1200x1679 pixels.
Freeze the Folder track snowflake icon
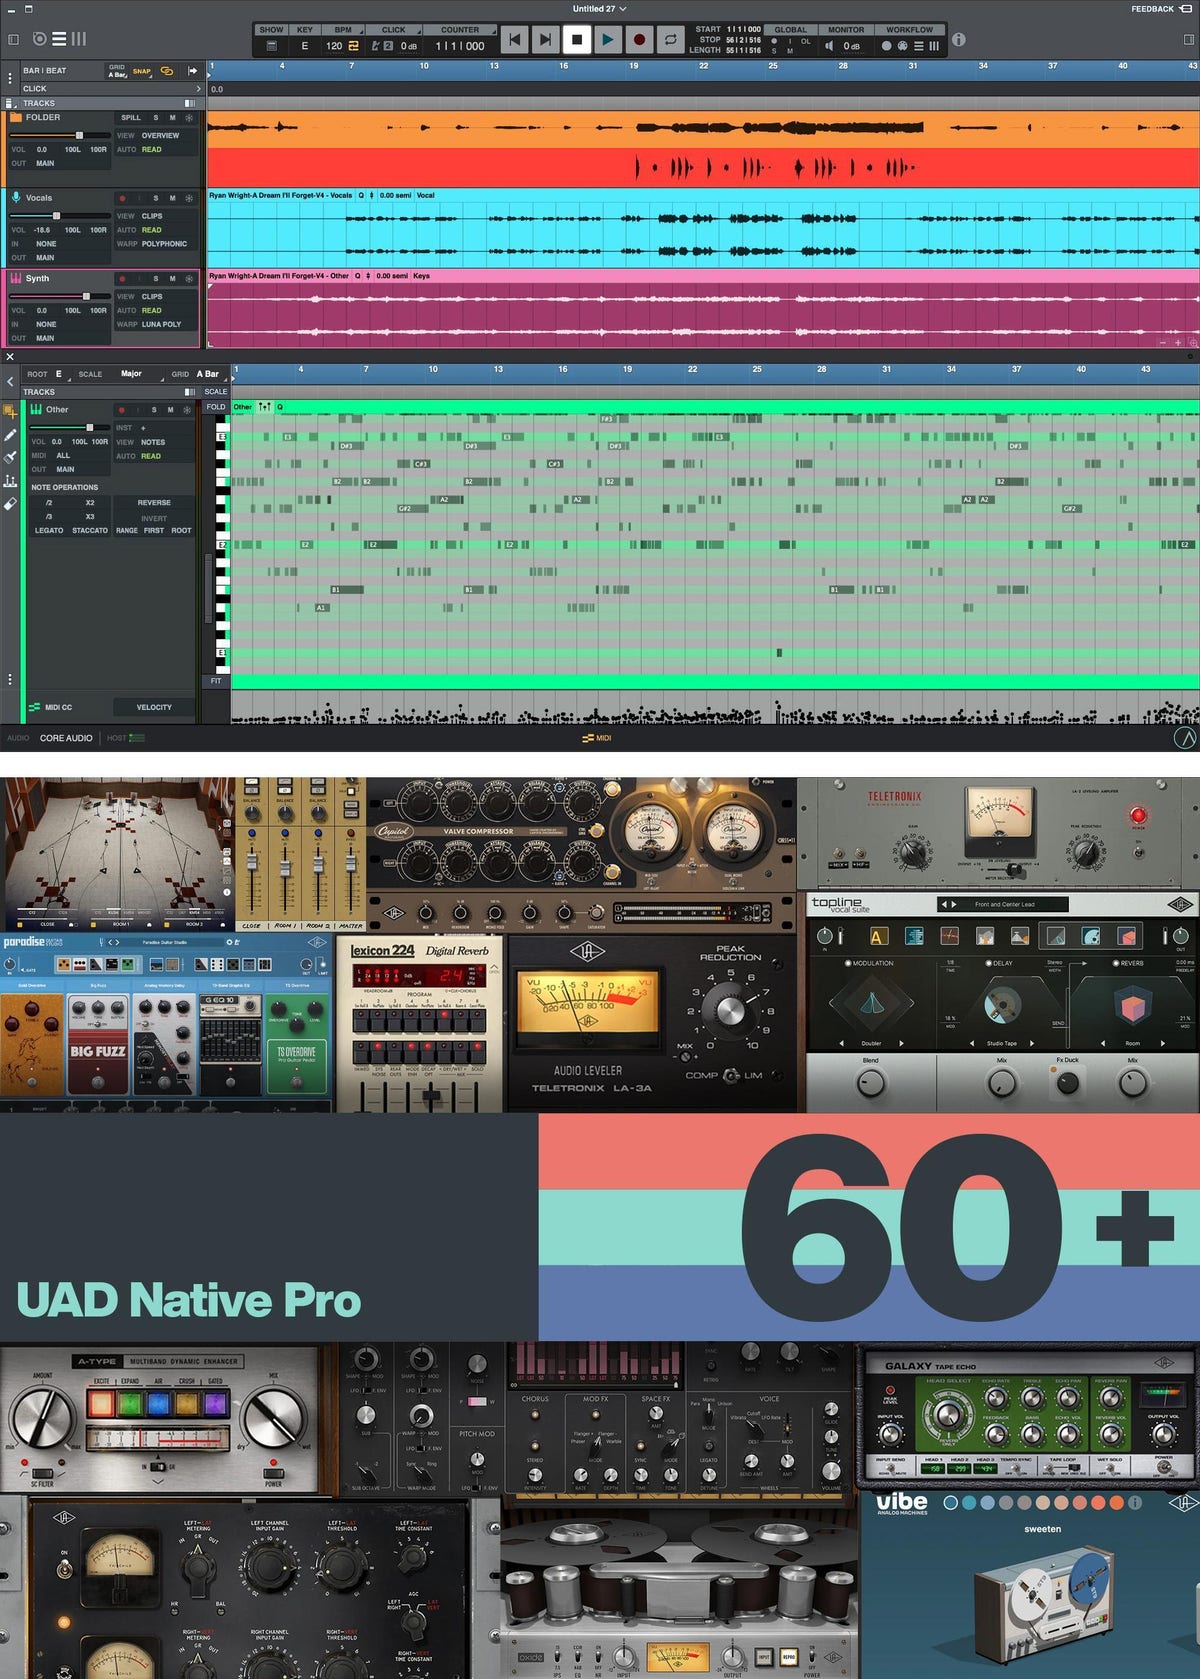click(x=189, y=118)
